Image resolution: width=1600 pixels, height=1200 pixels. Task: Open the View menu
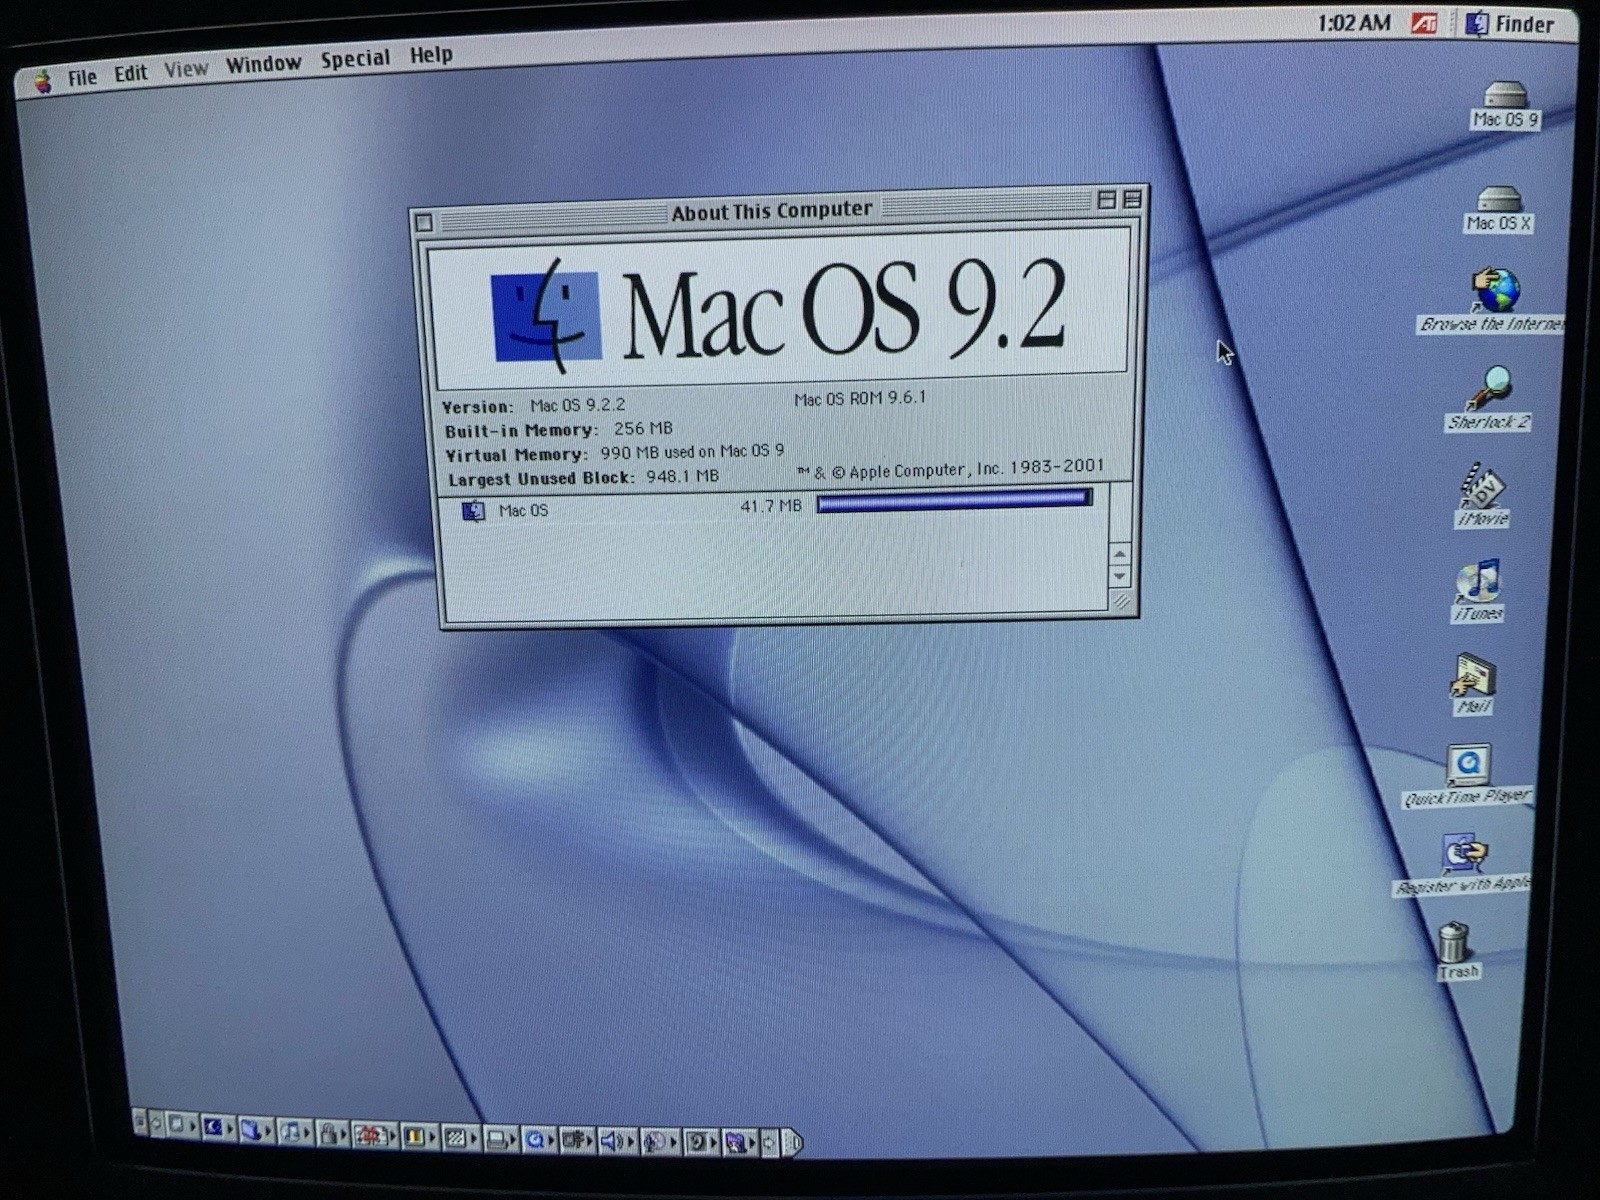point(186,69)
